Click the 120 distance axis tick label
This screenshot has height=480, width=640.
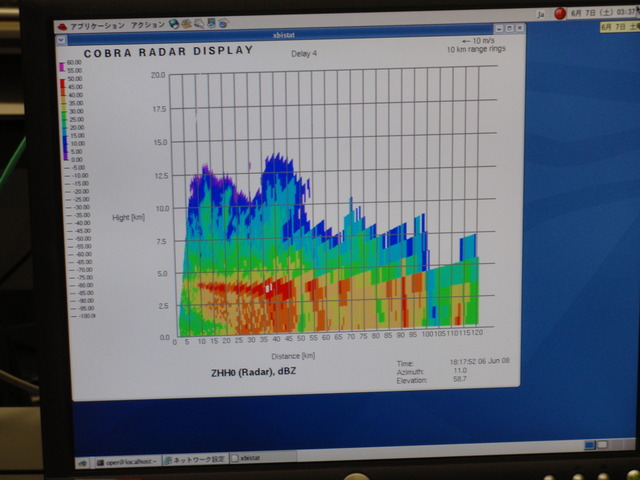pyautogui.click(x=477, y=333)
